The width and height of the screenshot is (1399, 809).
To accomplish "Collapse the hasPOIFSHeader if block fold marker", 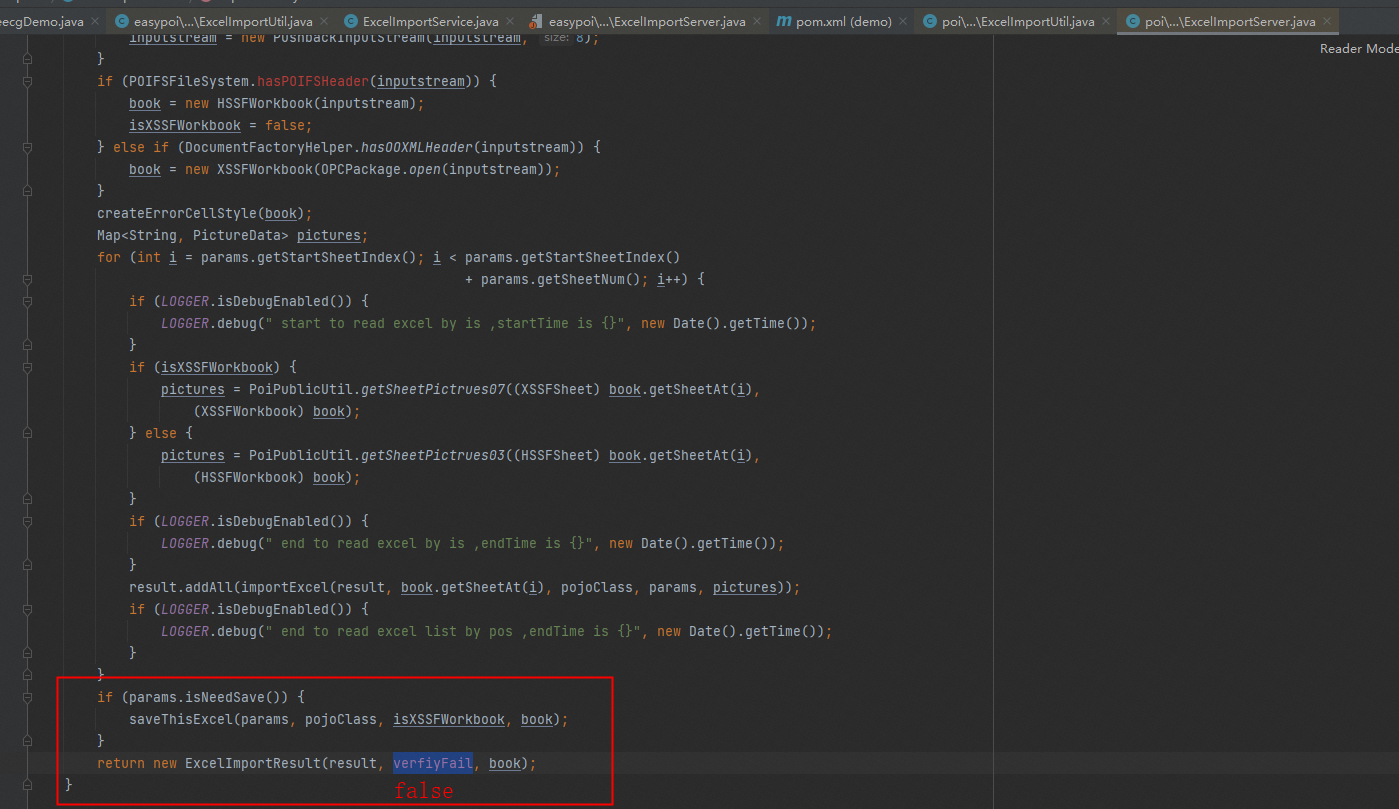I will point(27,81).
